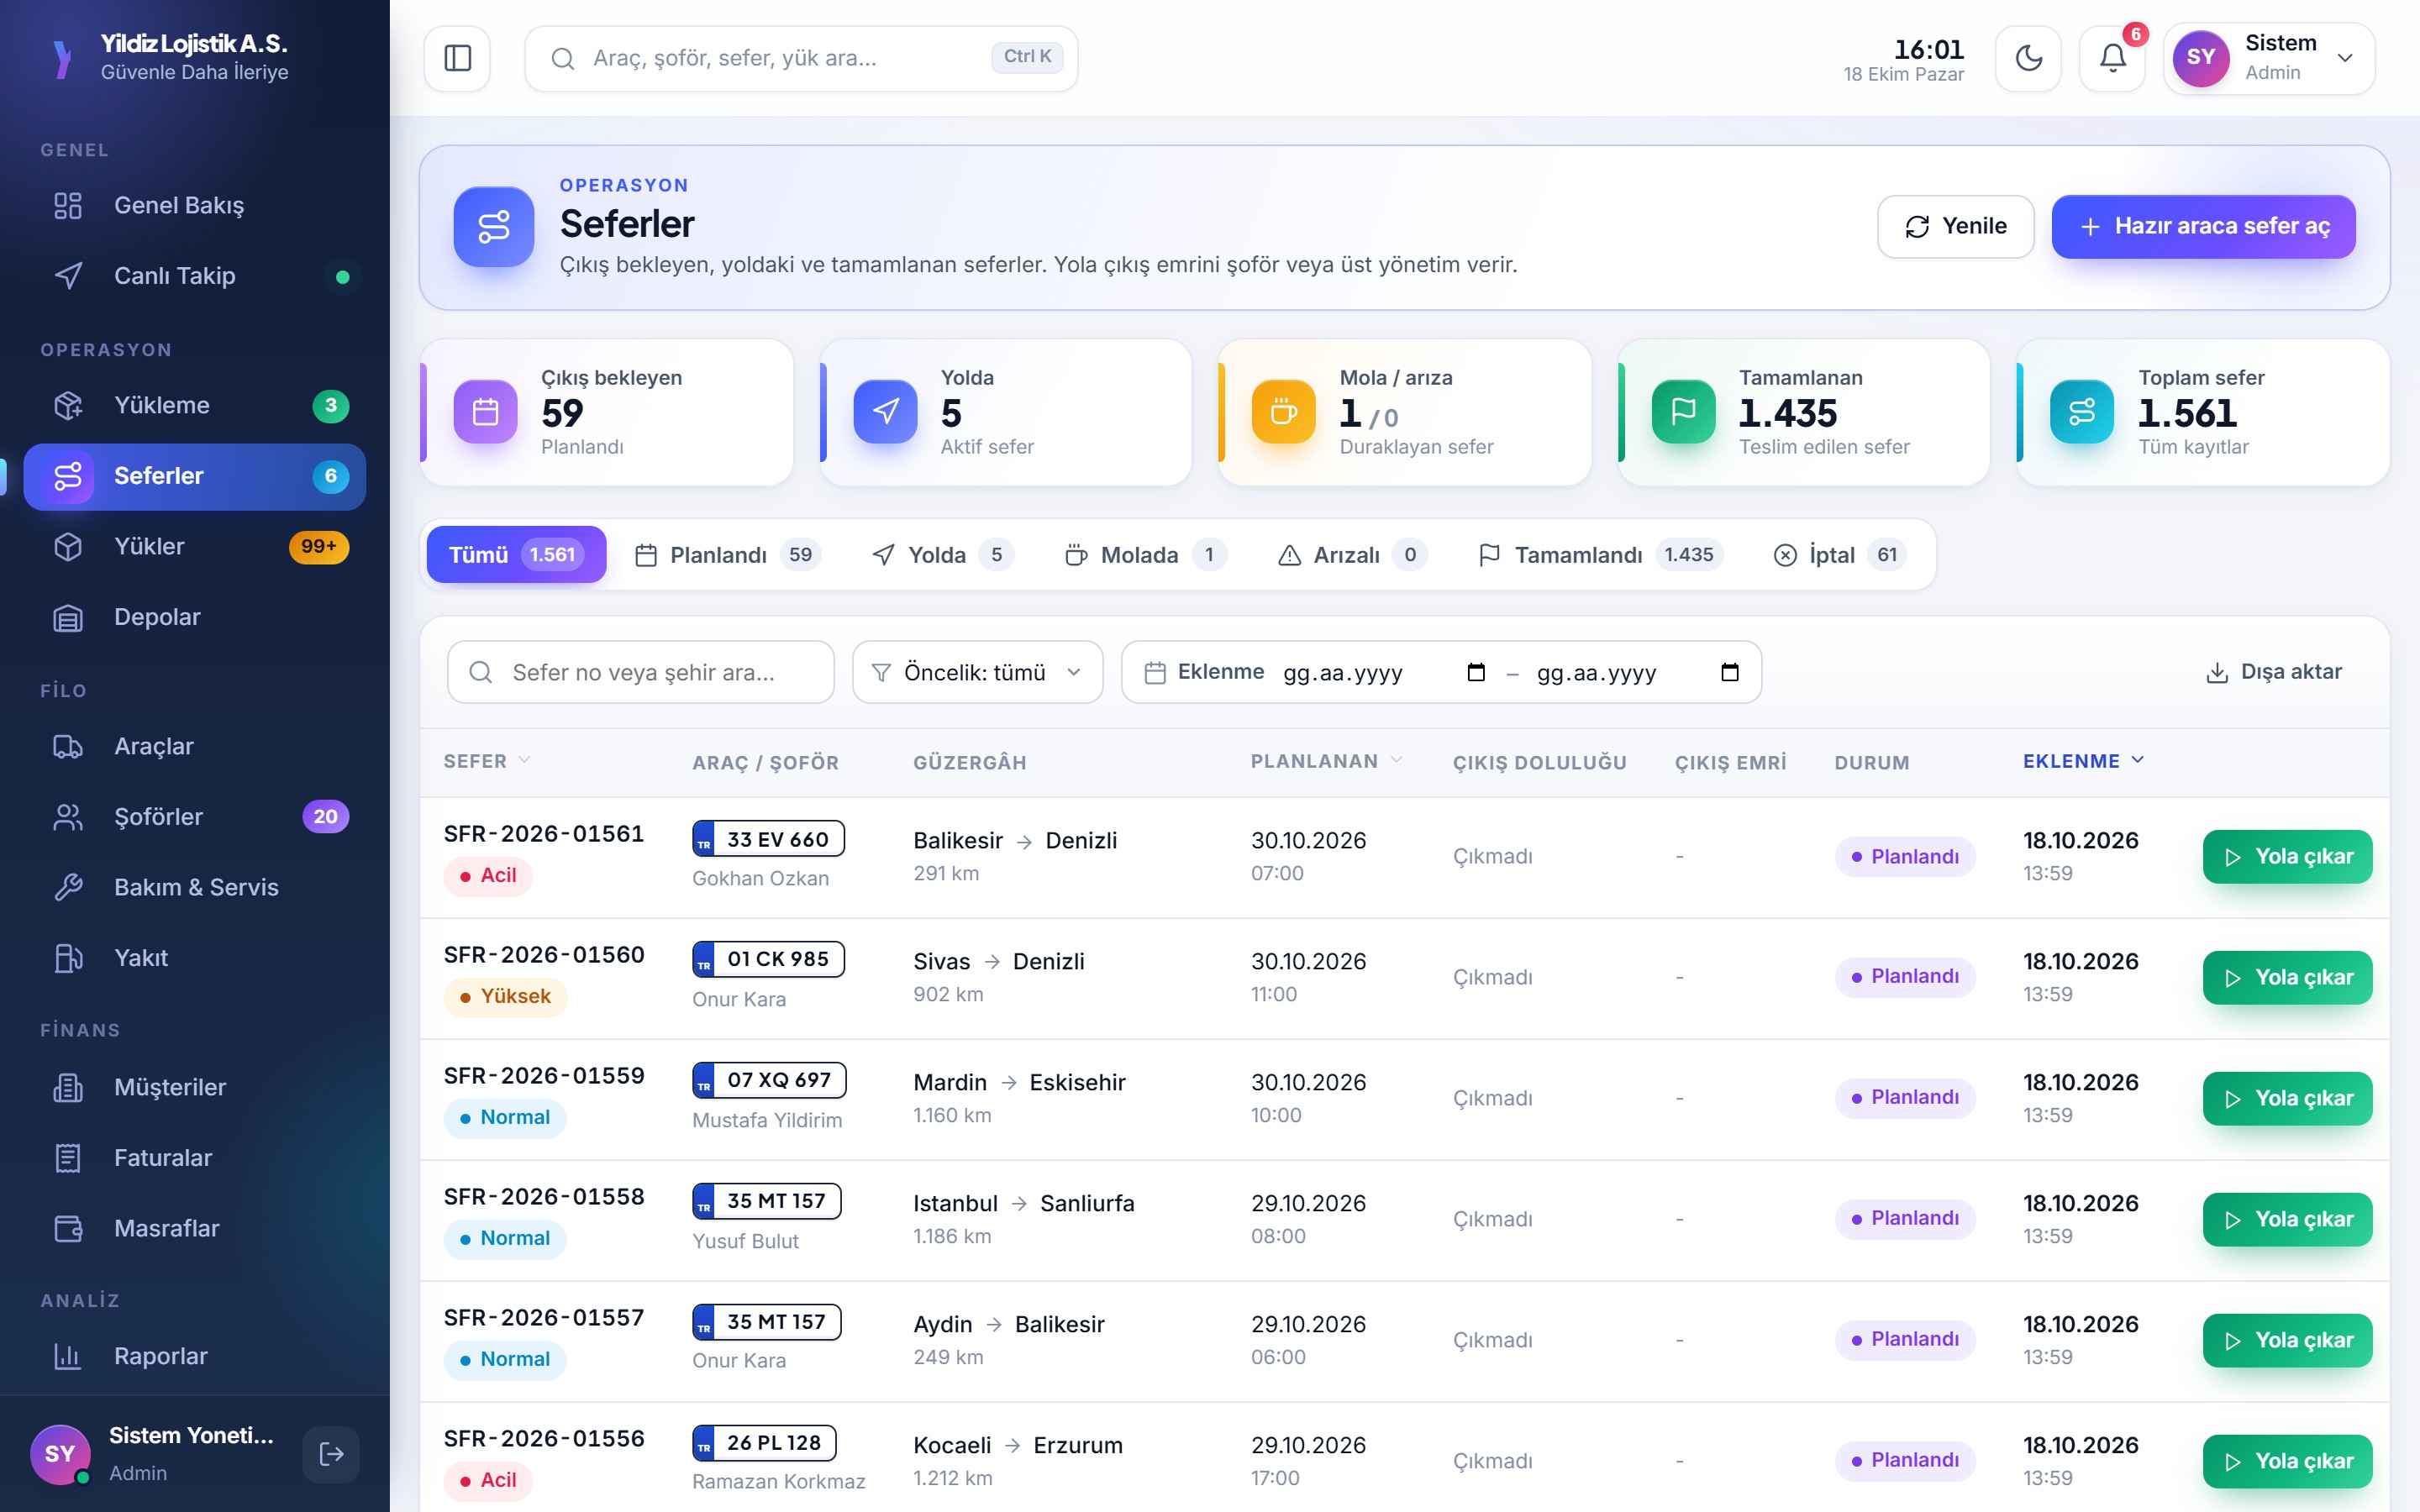Click Hazır araca sefer aç button

point(2203,227)
